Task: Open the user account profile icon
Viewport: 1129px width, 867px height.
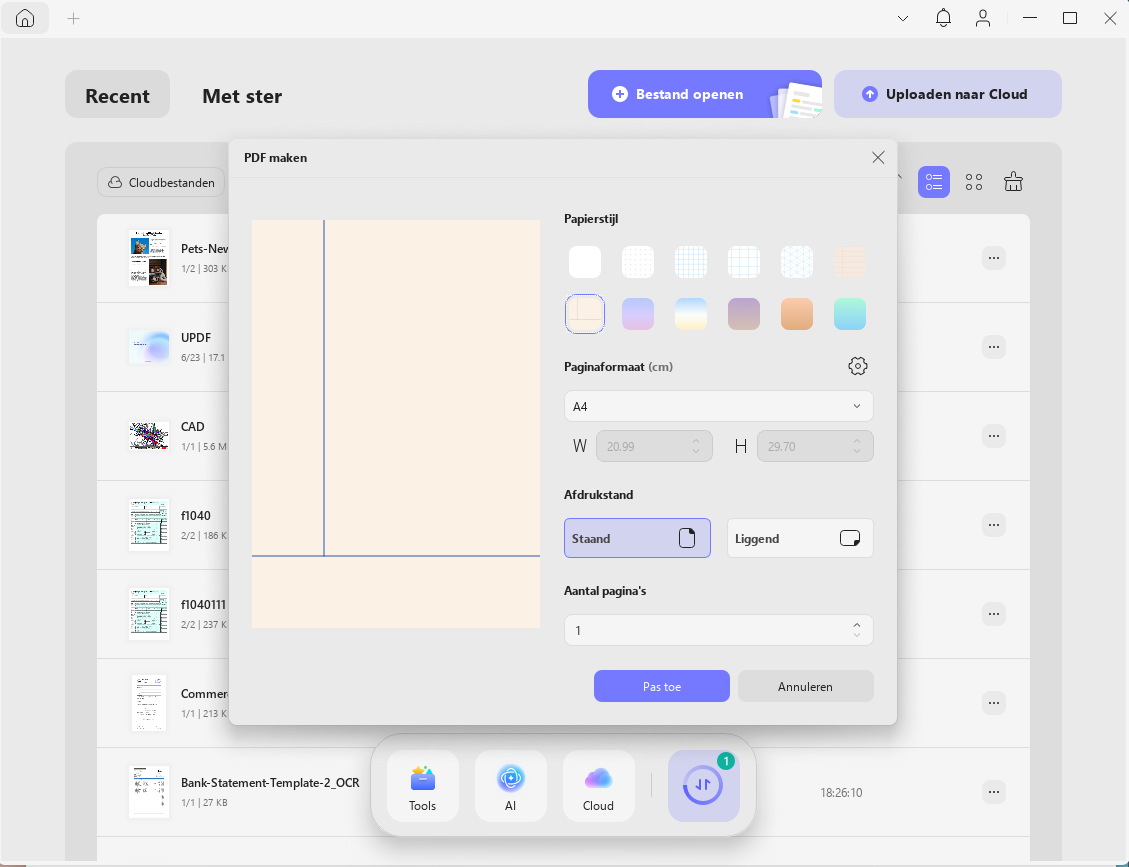Action: click(983, 18)
